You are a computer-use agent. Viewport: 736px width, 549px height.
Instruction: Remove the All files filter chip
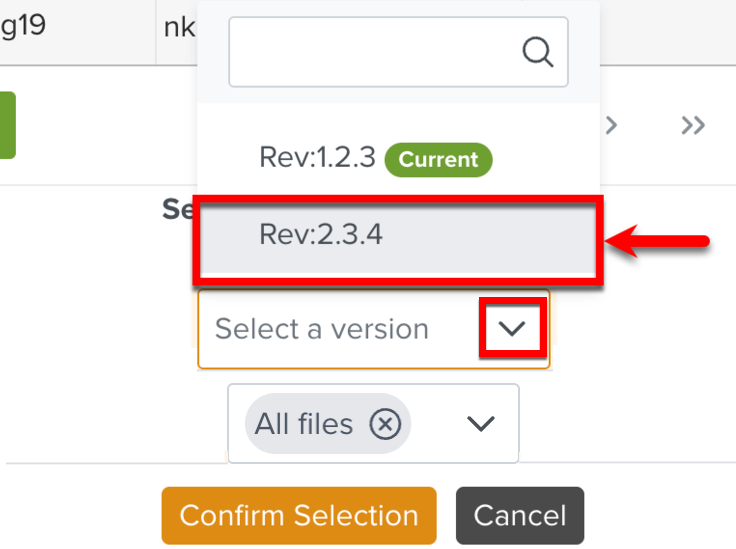tap(385, 424)
